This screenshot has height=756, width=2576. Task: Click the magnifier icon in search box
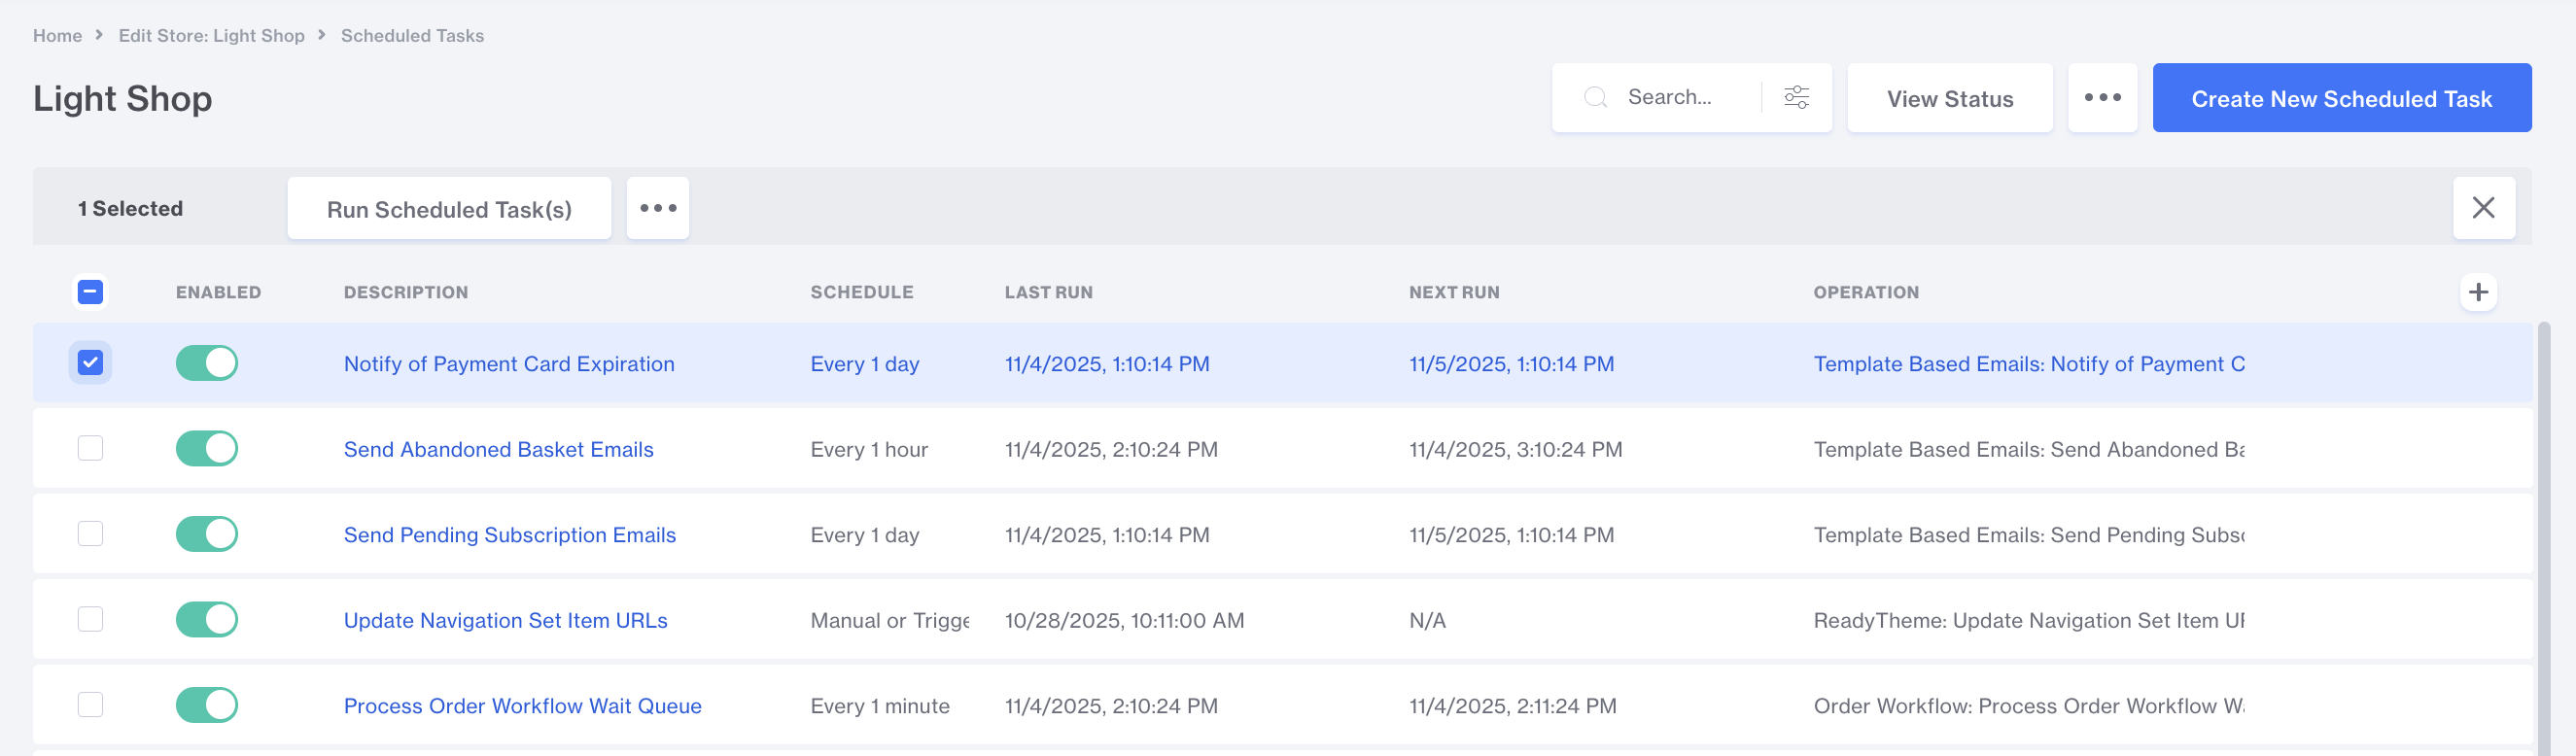pyautogui.click(x=1595, y=97)
